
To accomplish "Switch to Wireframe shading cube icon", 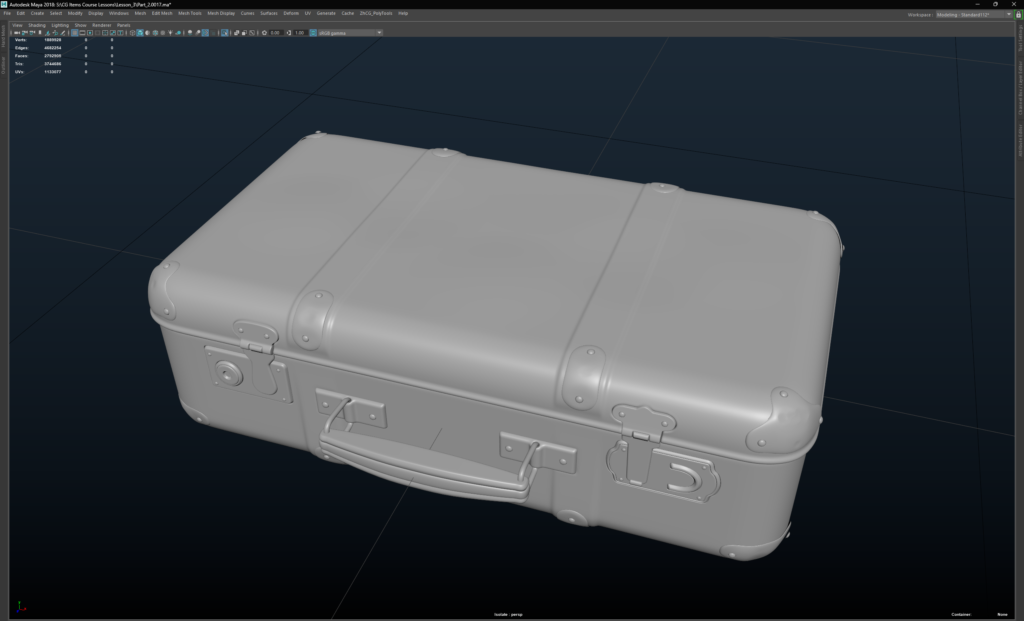I will 133,33.
